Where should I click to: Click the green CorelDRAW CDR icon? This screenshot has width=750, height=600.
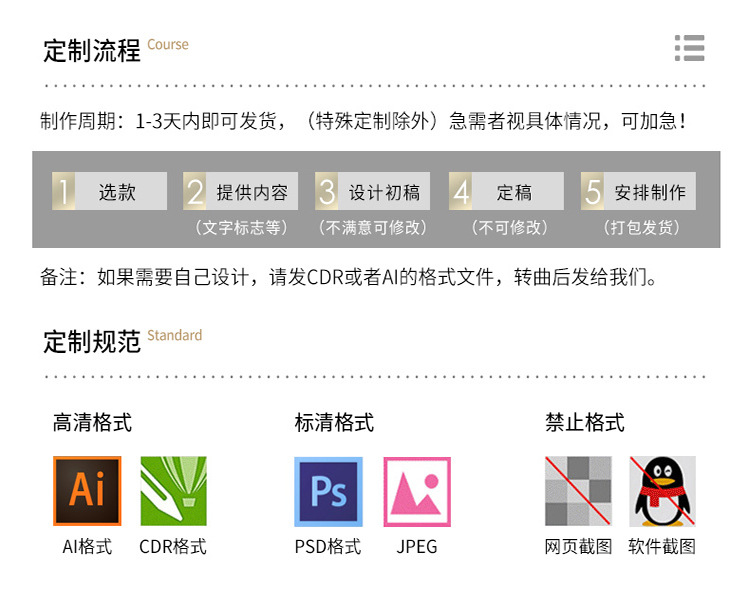174,491
